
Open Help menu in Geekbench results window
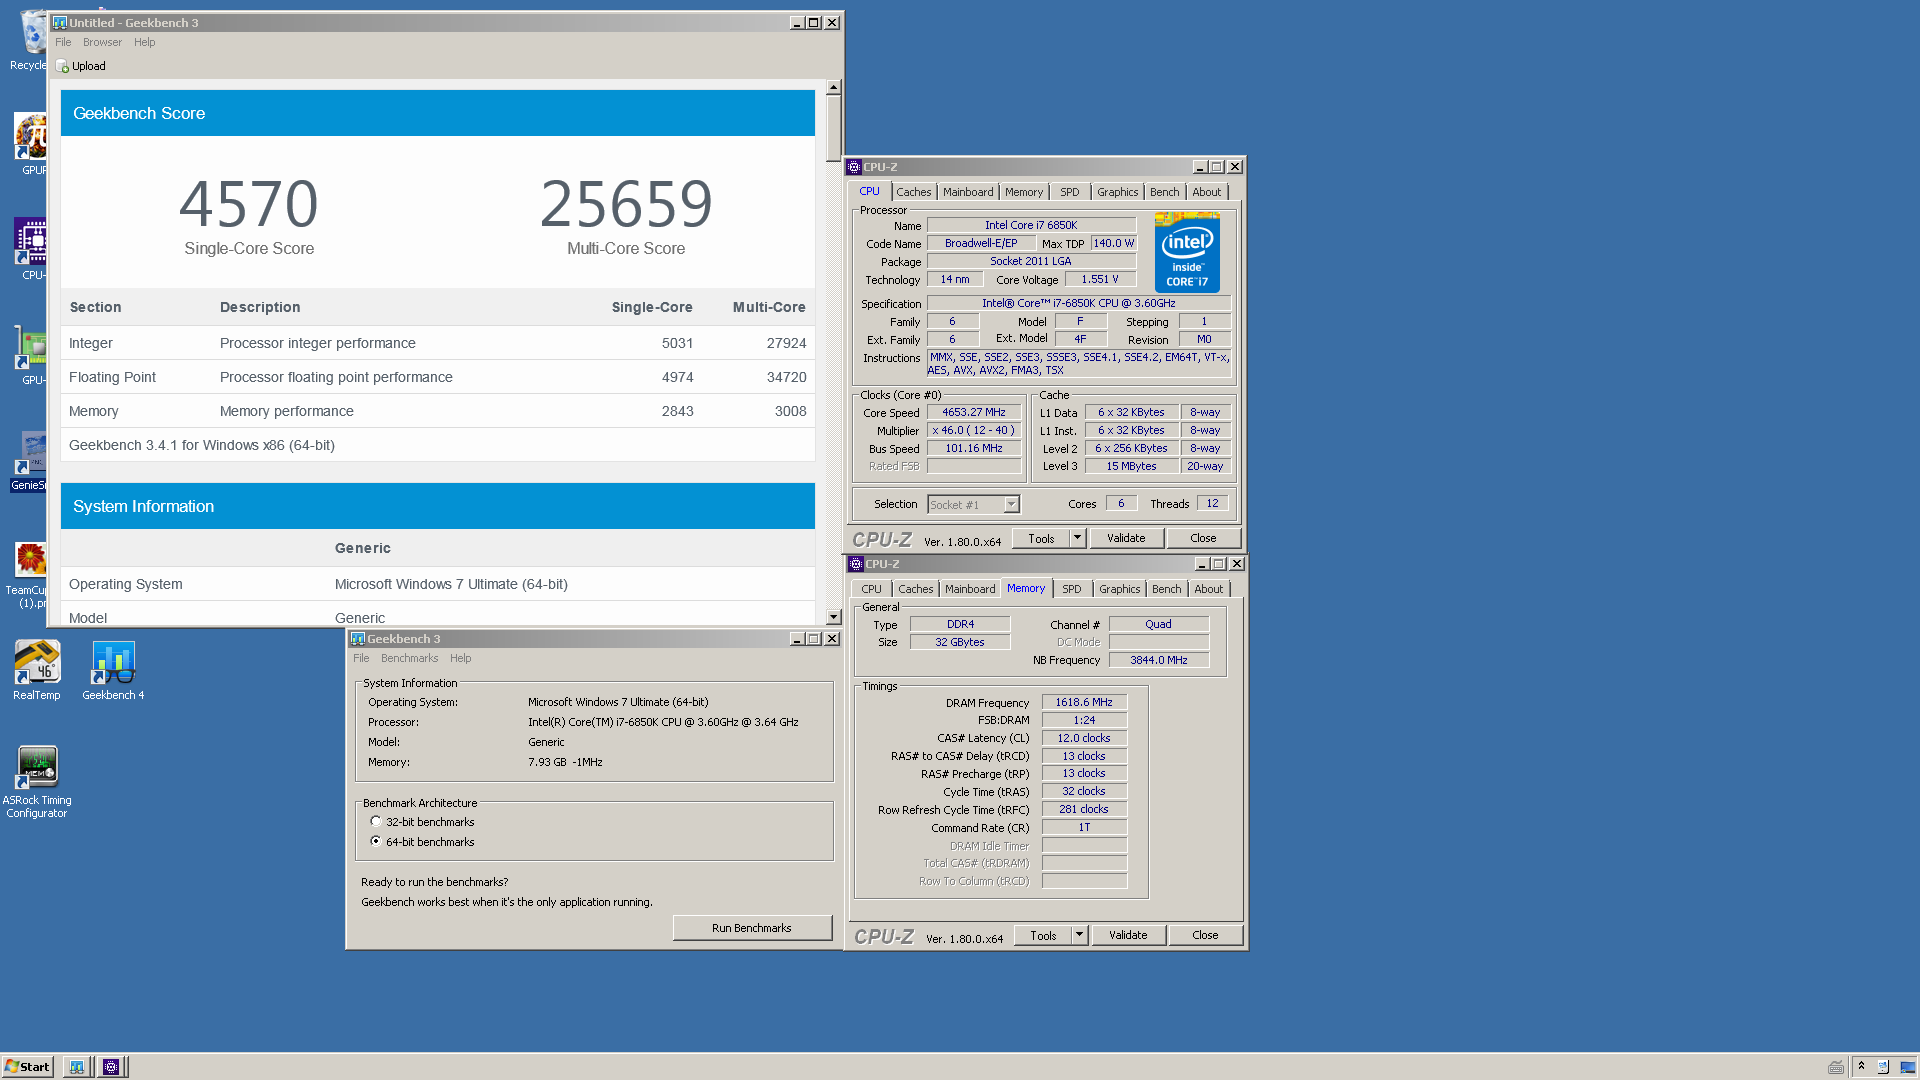tap(145, 42)
